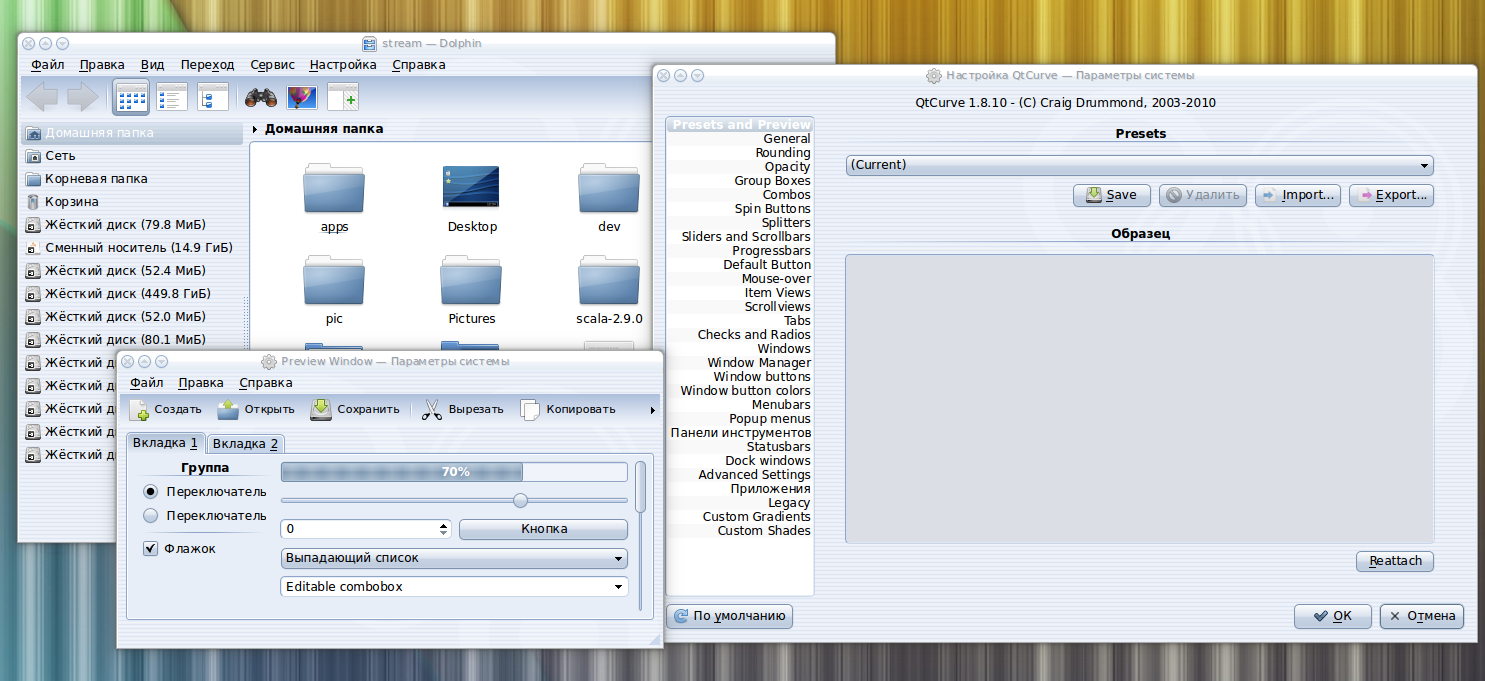Click Вырезать scissors in Preview toolbar

(x=462, y=409)
